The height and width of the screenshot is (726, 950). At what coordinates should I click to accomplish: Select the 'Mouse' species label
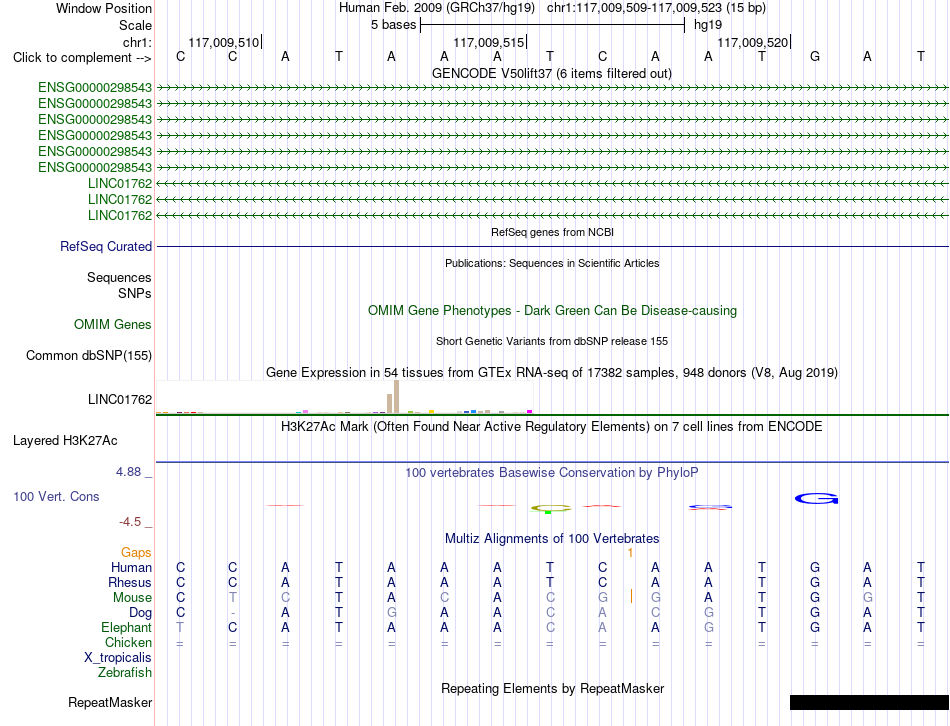coord(132,598)
